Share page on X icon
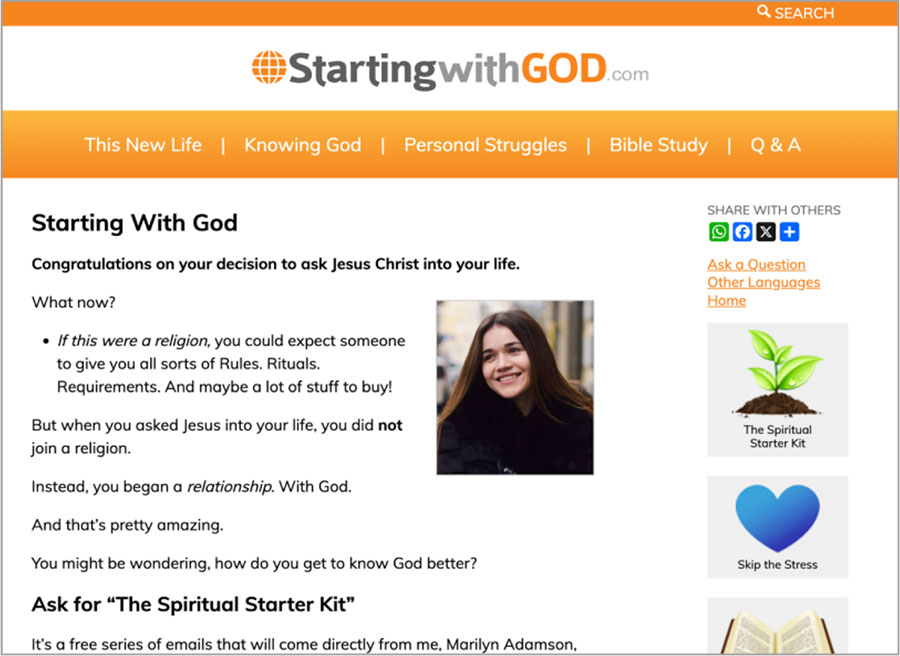Image resolution: width=900 pixels, height=656 pixels. [x=766, y=232]
